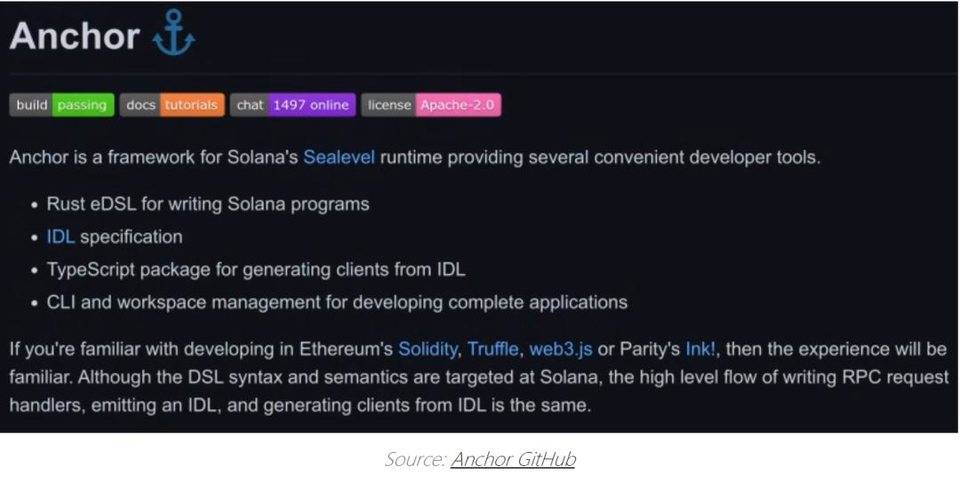Open the license Apache-2.0 badge
This screenshot has height=483, width=960.
click(431, 105)
